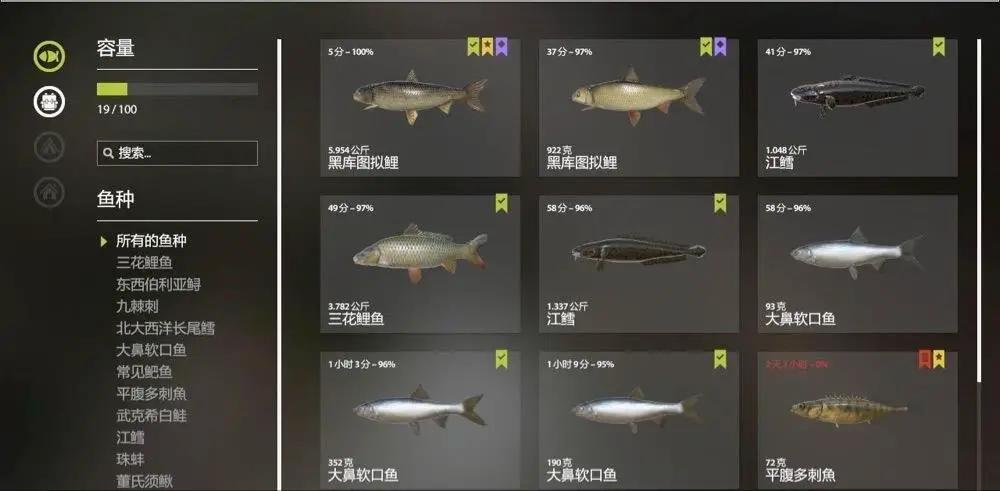Select the dimmed house storage icon
The width and height of the screenshot is (1000, 491).
pyautogui.click(x=49, y=192)
